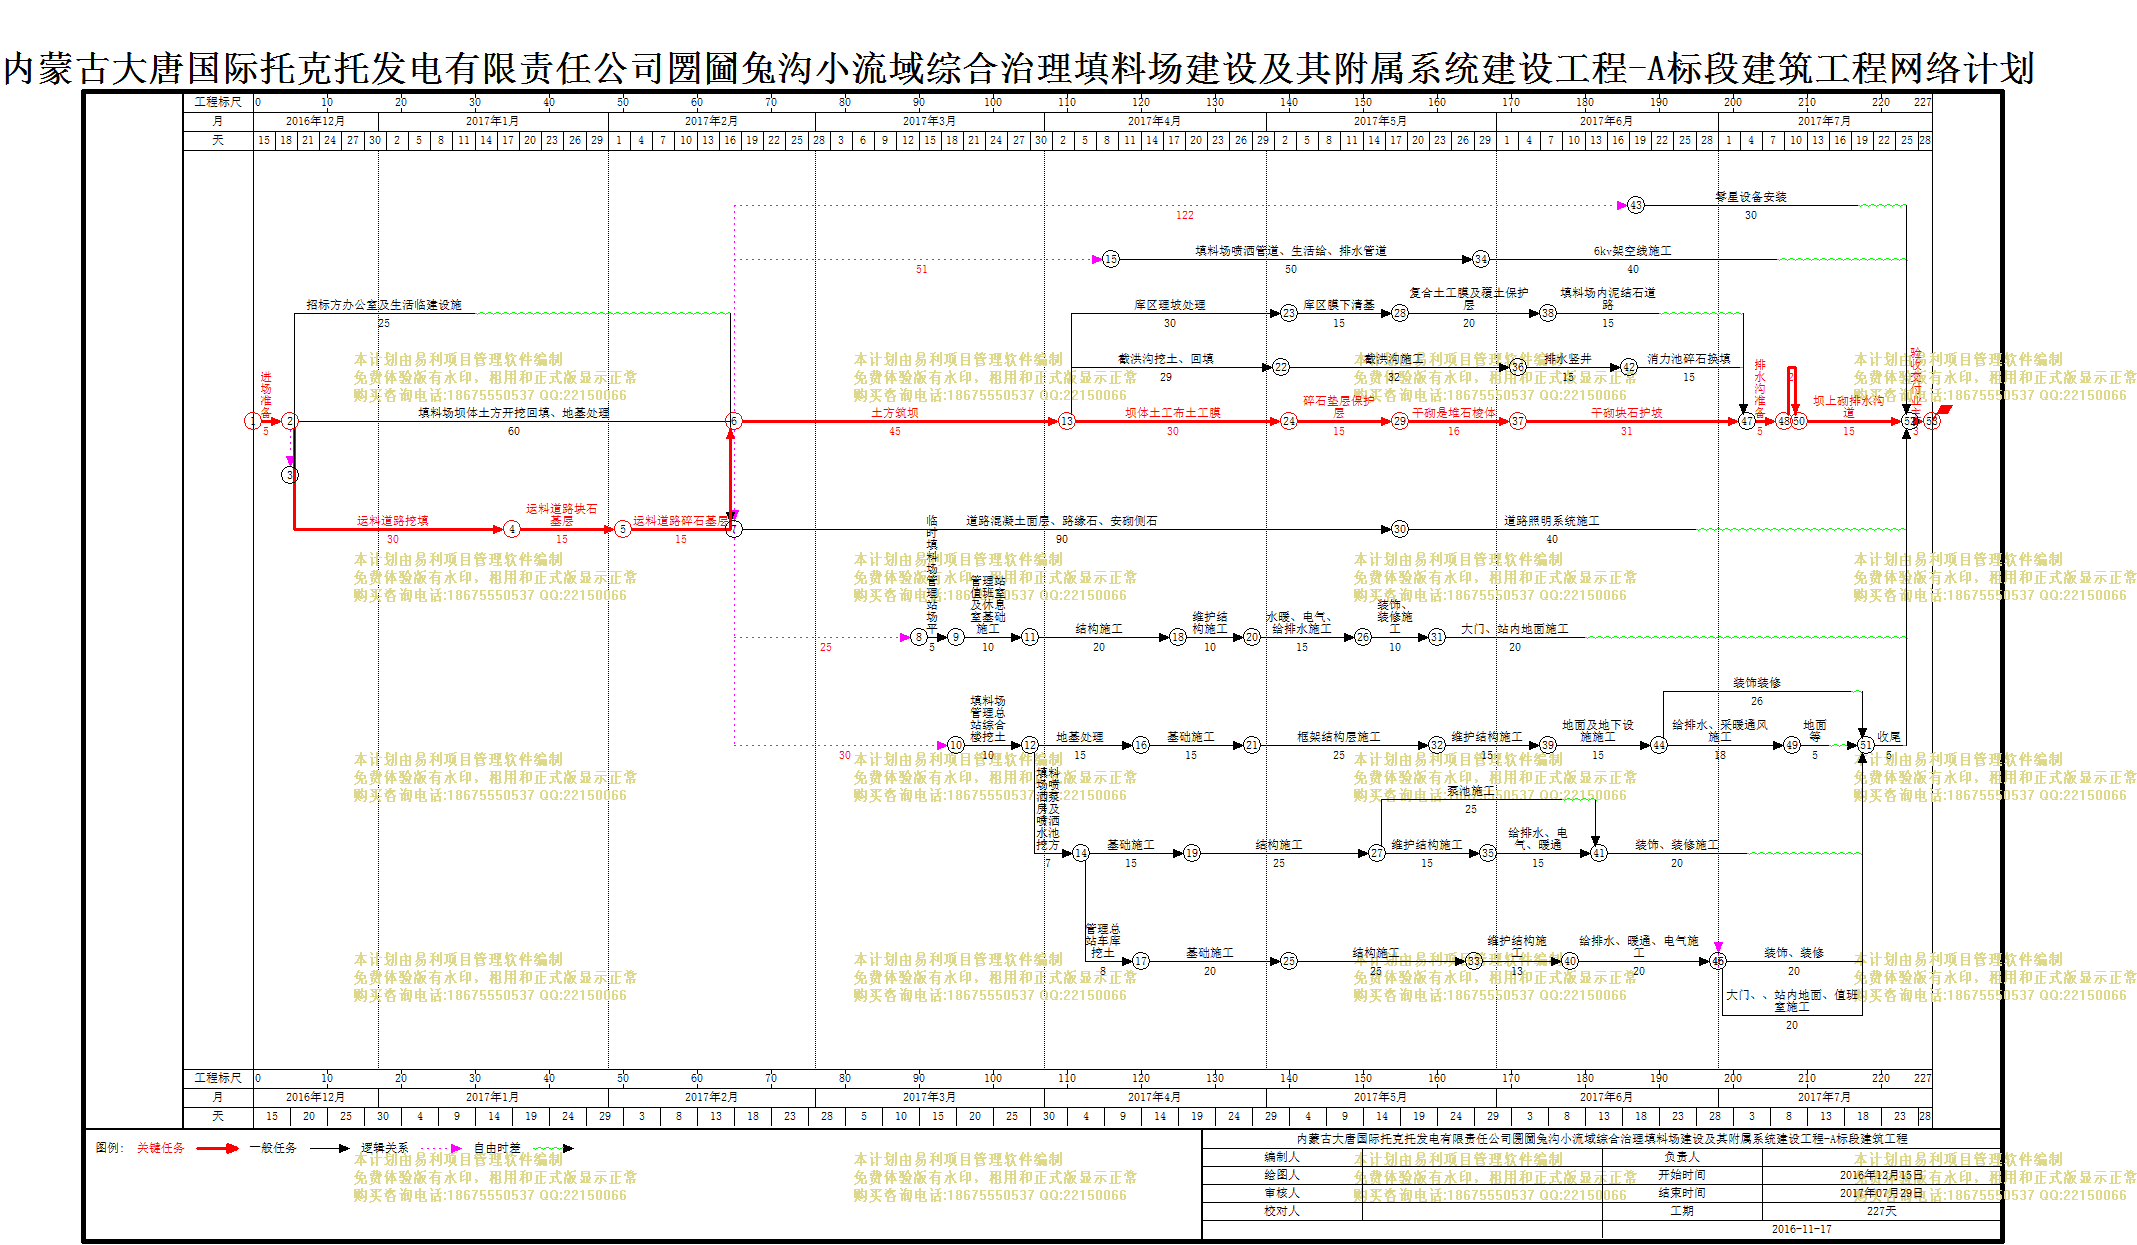Click the 截洪沟挖土、回填 task label
Viewport: 2137px width, 1245px height.
pyautogui.click(x=1165, y=359)
